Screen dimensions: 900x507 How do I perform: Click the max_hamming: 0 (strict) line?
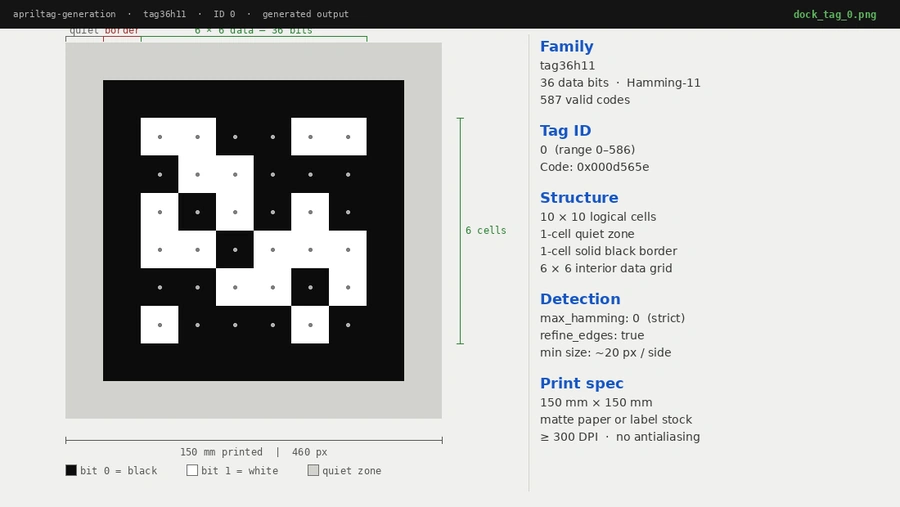pyautogui.click(x=612, y=318)
